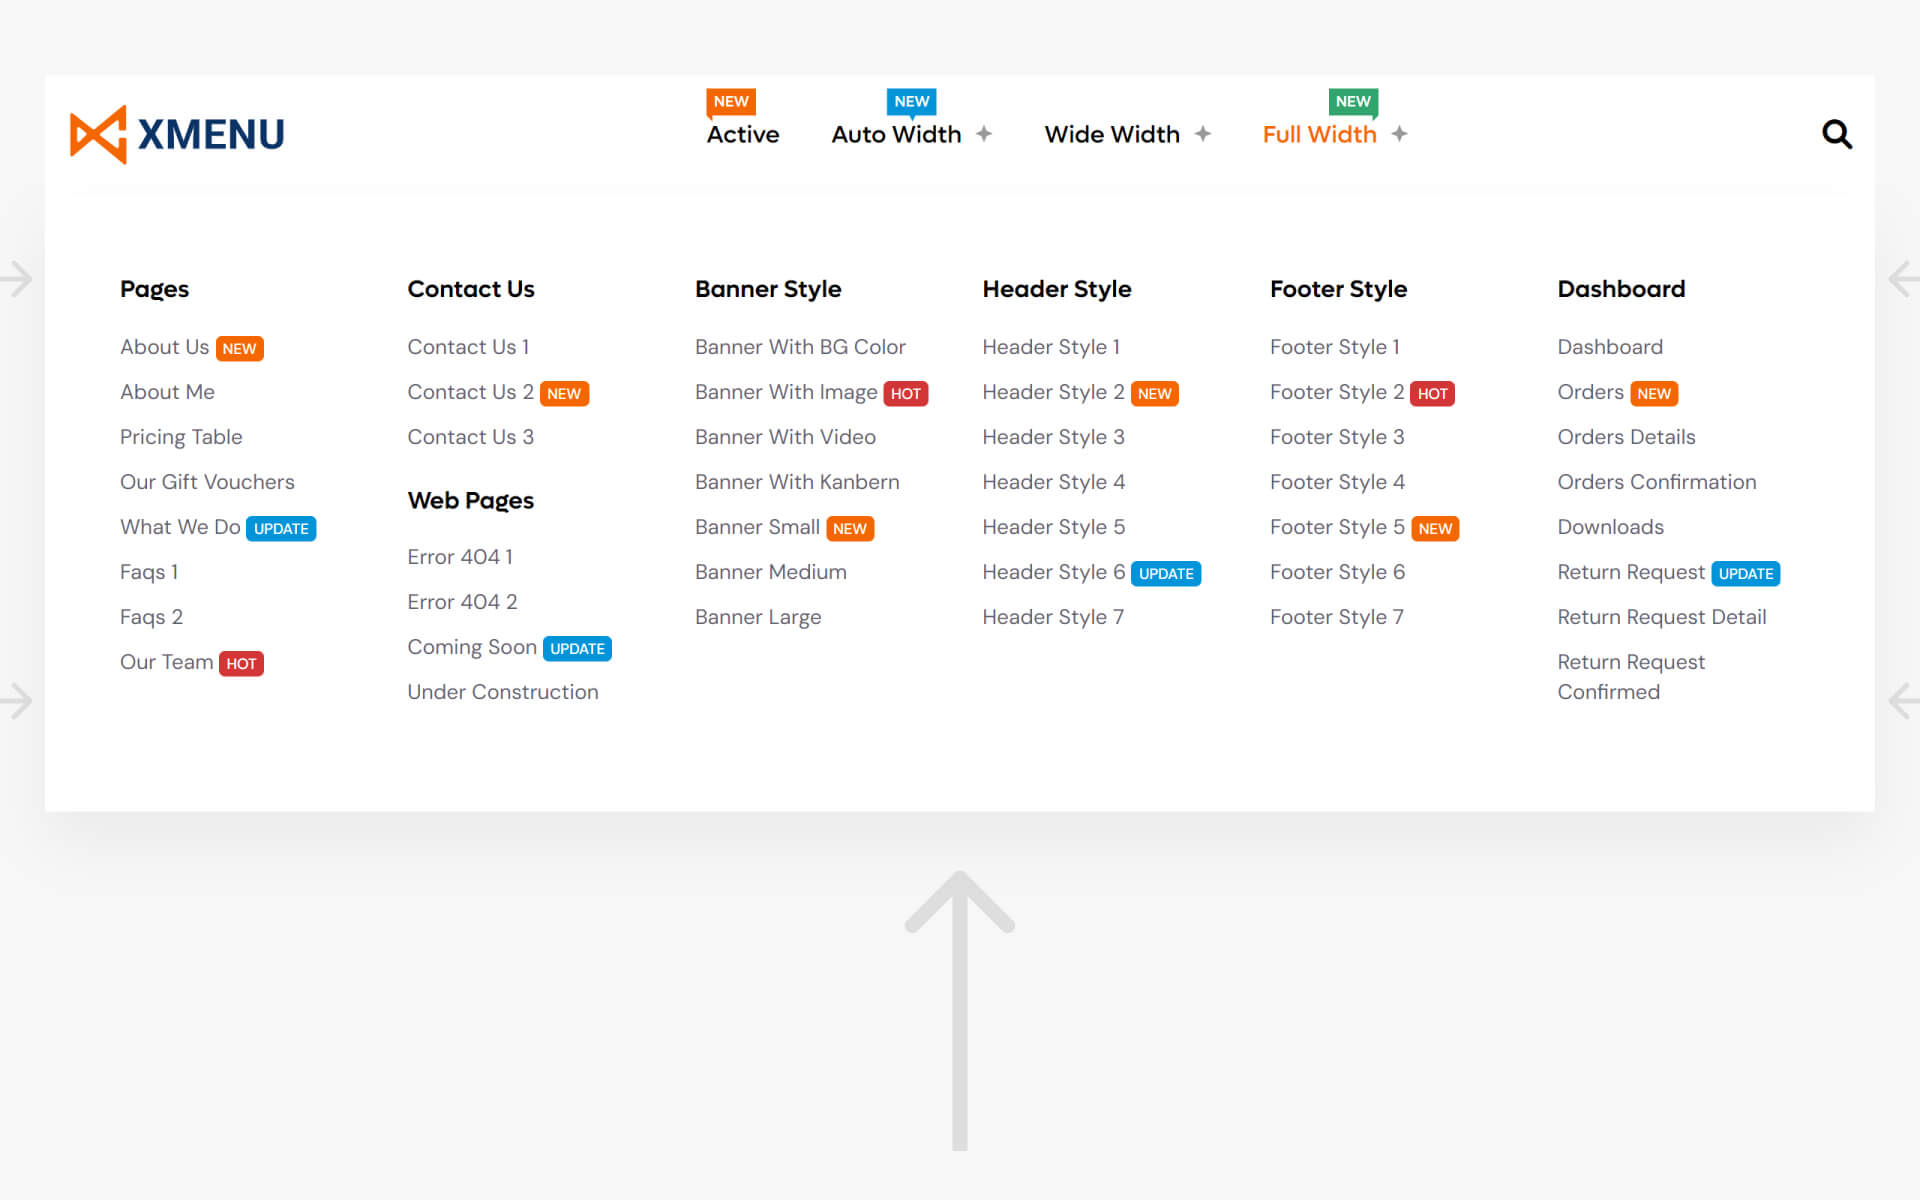Open the Error 404 2 page

click(x=462, y=602)
